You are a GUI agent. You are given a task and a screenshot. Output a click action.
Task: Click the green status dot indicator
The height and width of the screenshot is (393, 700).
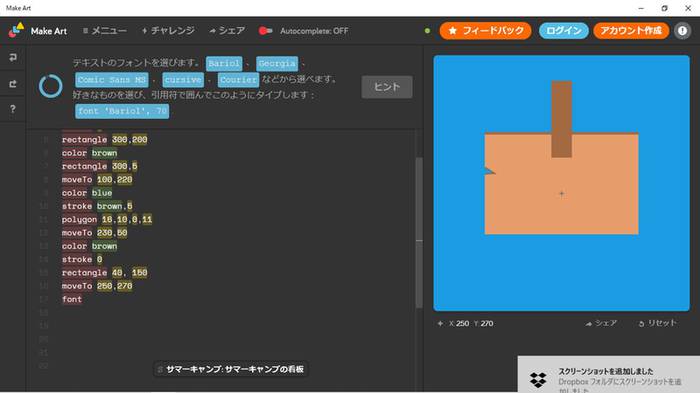pyautogui.click(x=427, y=31)
